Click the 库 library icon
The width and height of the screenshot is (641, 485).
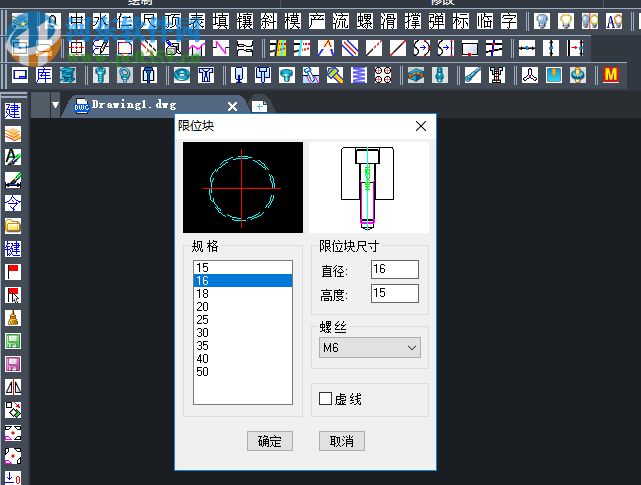tap(44, 75)
